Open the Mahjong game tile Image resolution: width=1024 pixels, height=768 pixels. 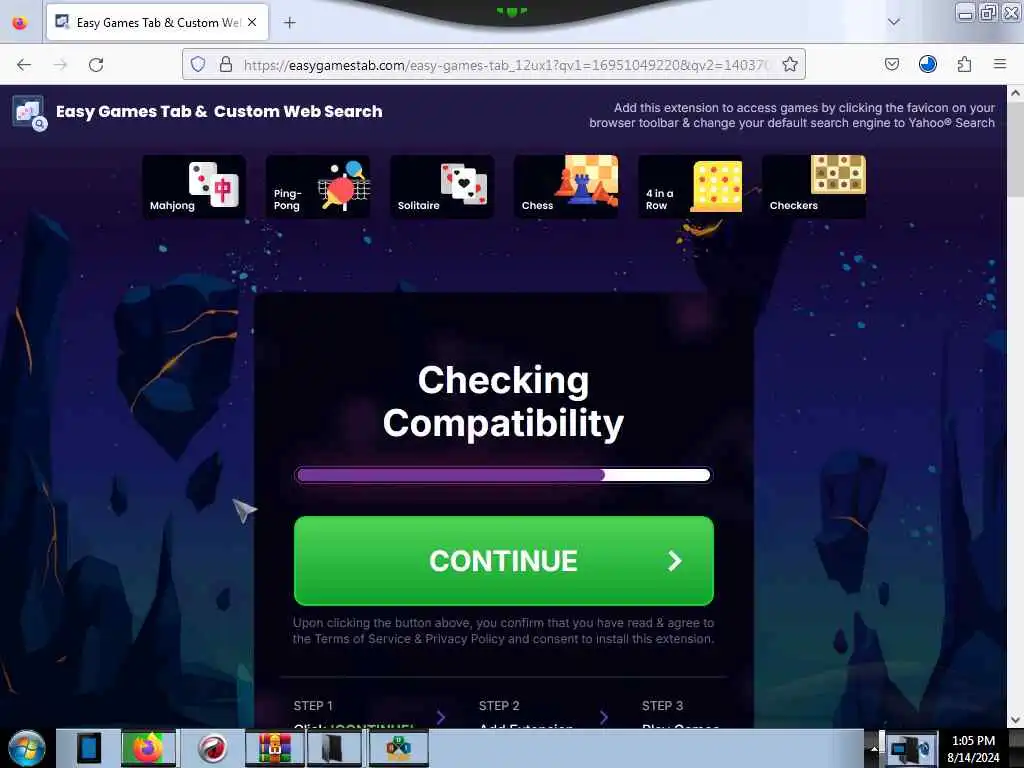[x=194, y=186]
